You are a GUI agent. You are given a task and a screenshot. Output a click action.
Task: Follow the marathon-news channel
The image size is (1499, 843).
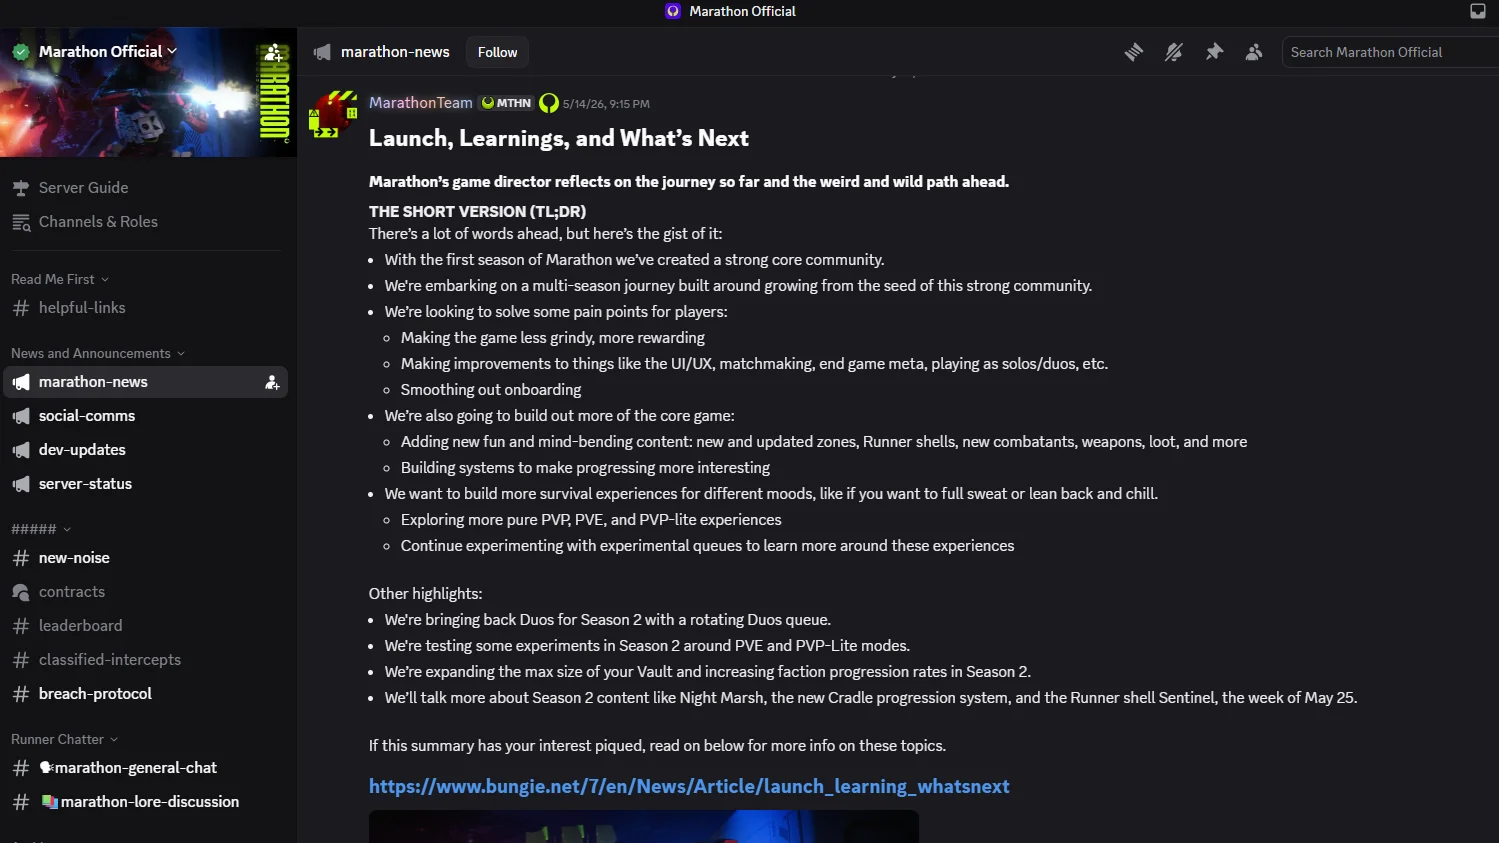click(497, 52)
